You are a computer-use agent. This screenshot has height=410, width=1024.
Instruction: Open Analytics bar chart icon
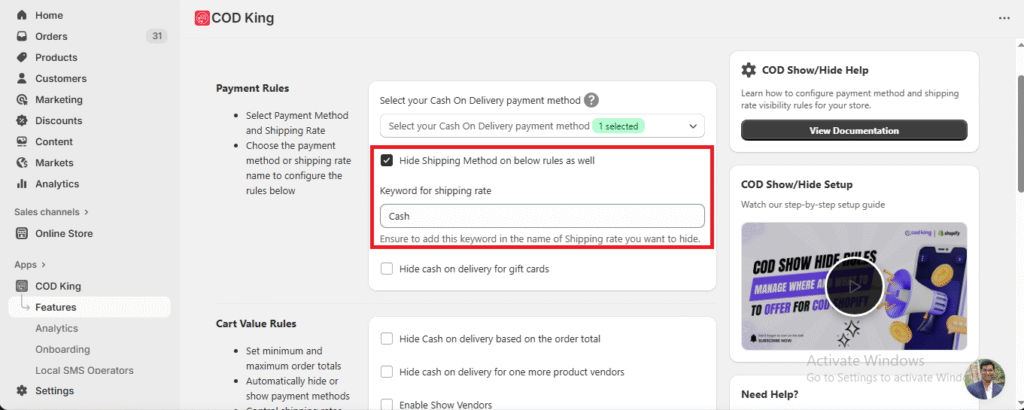point(22,183)
